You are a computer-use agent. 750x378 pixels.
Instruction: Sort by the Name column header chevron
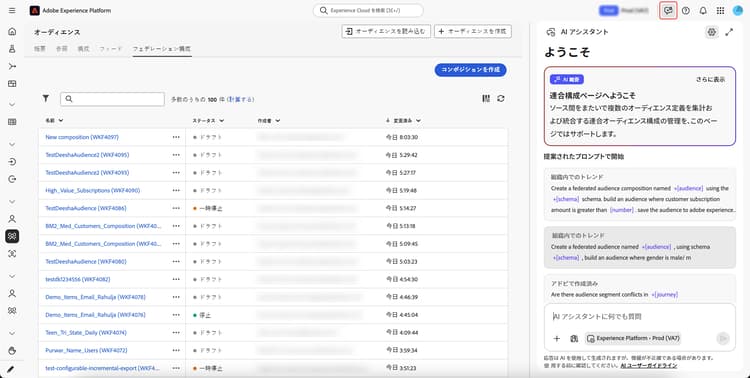[61, 121]
